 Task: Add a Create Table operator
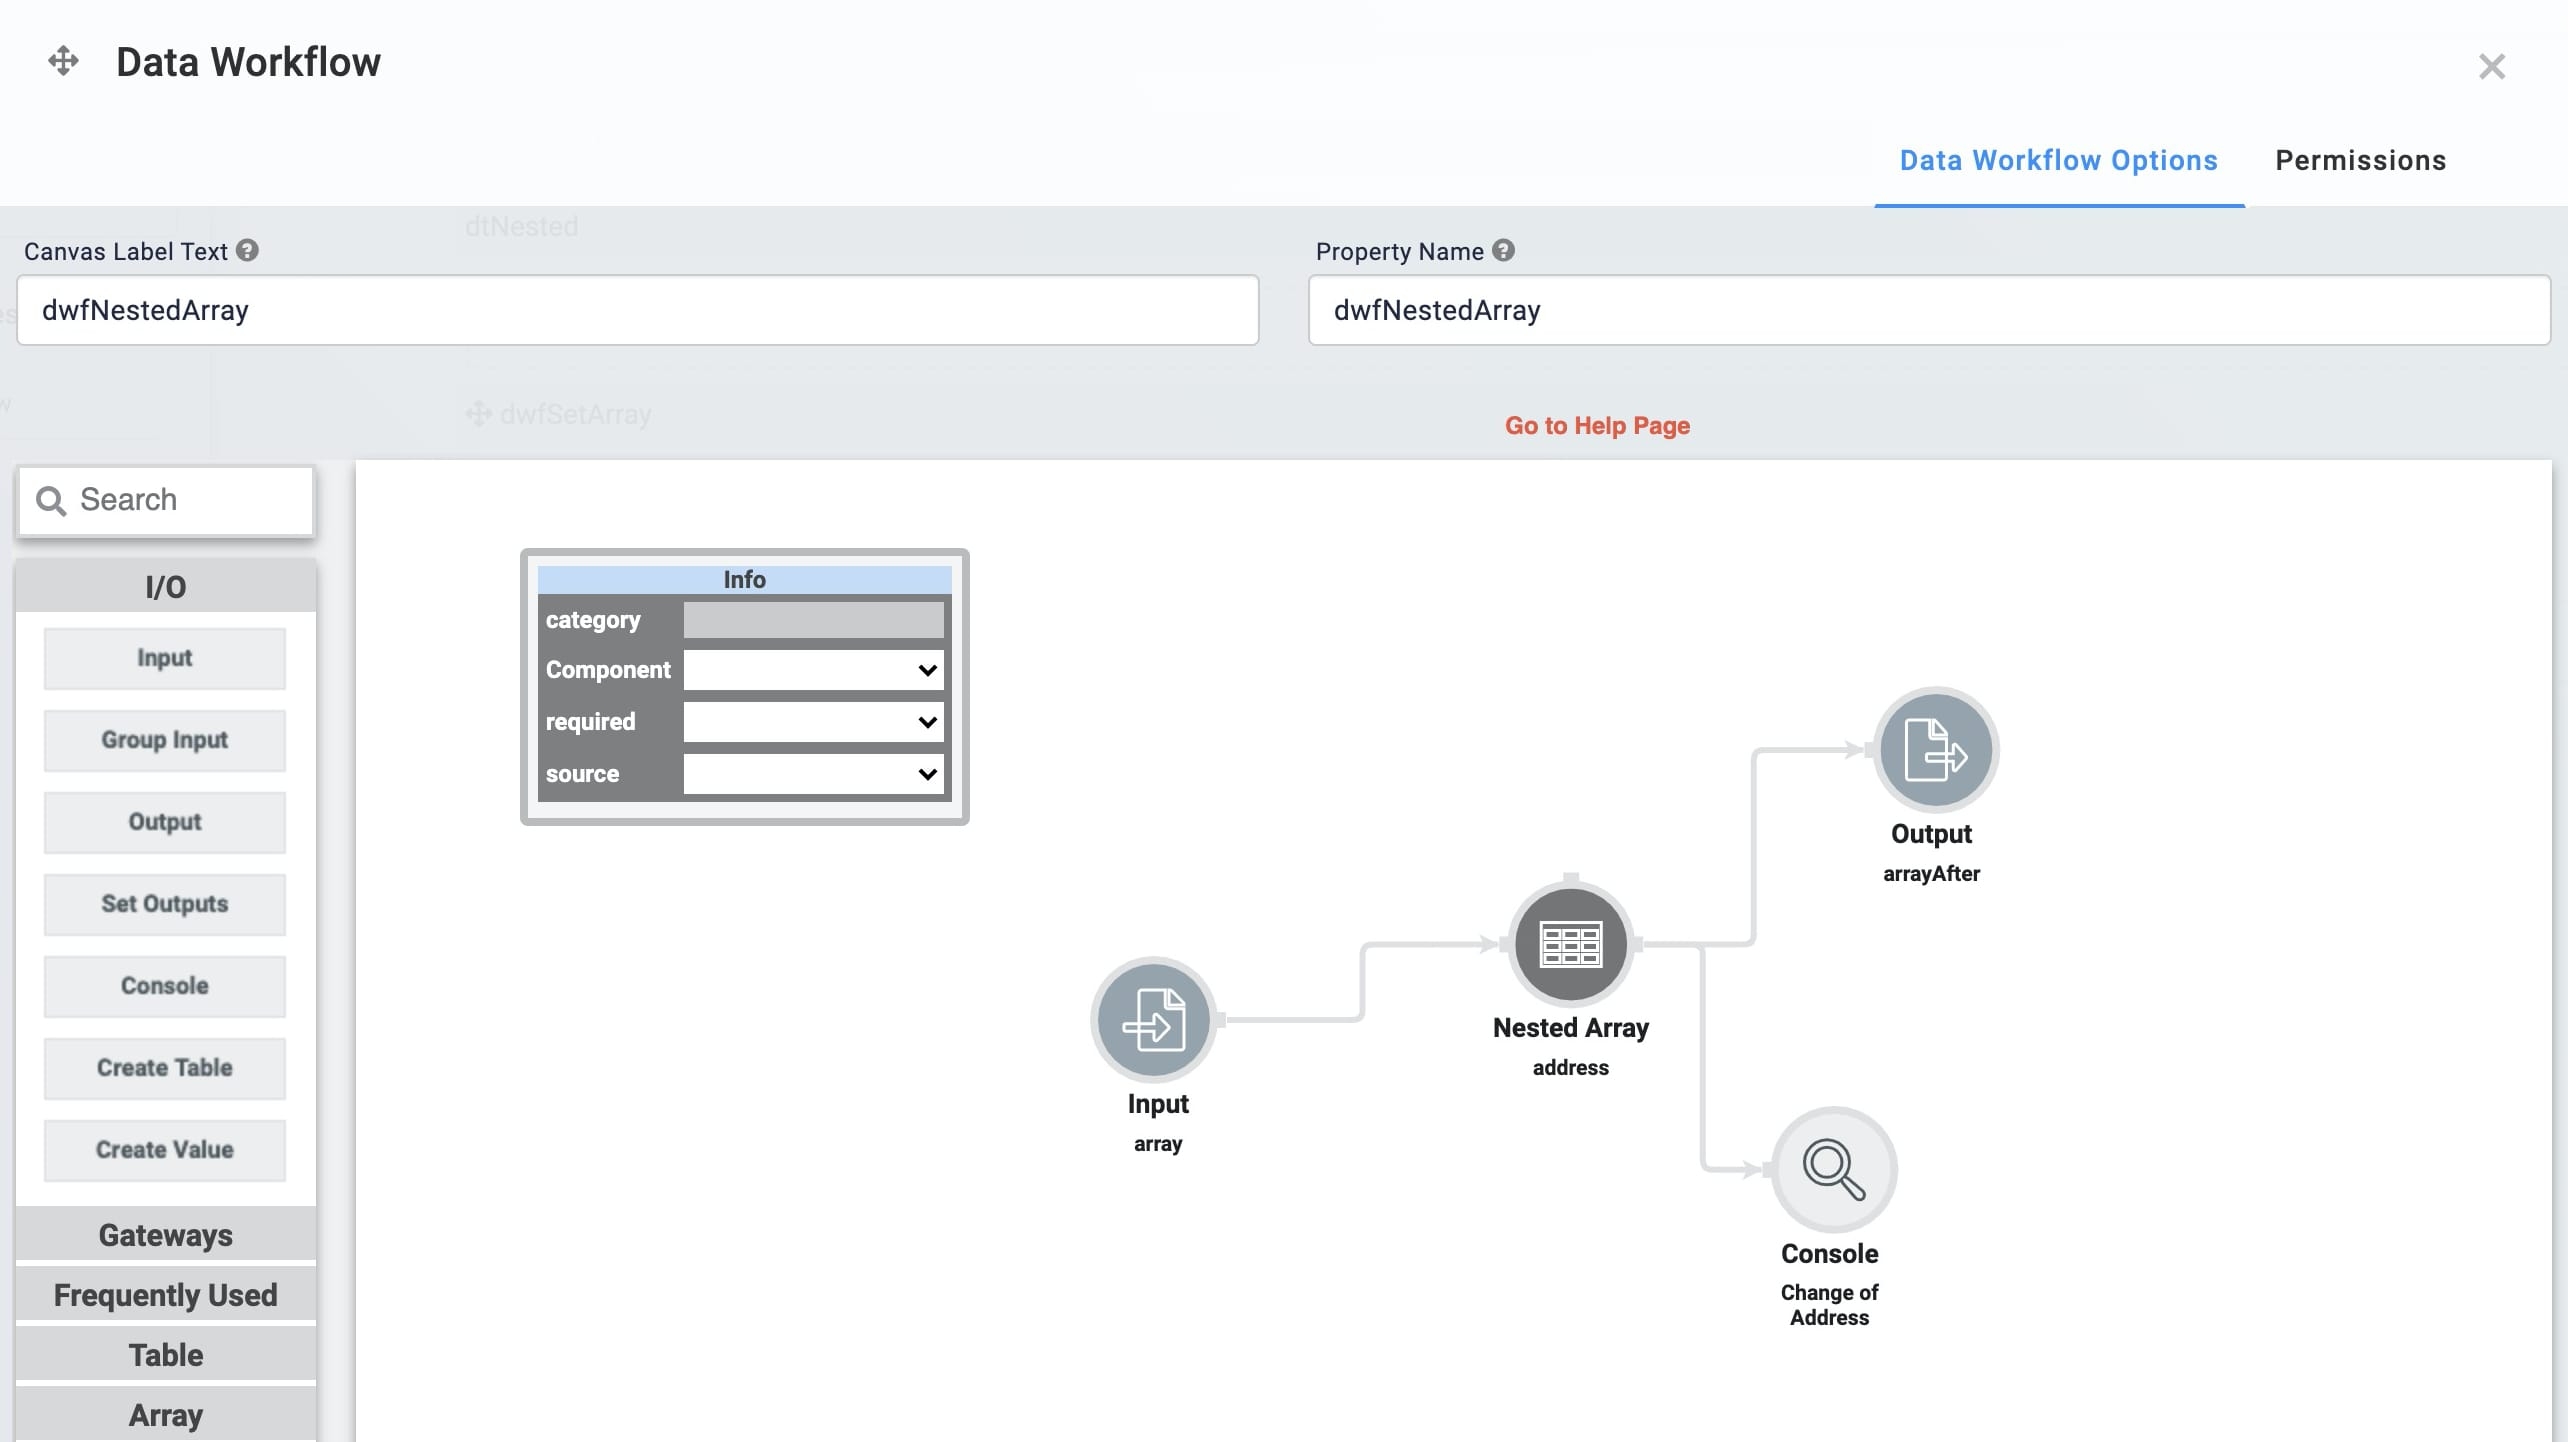pos(165,1068)
